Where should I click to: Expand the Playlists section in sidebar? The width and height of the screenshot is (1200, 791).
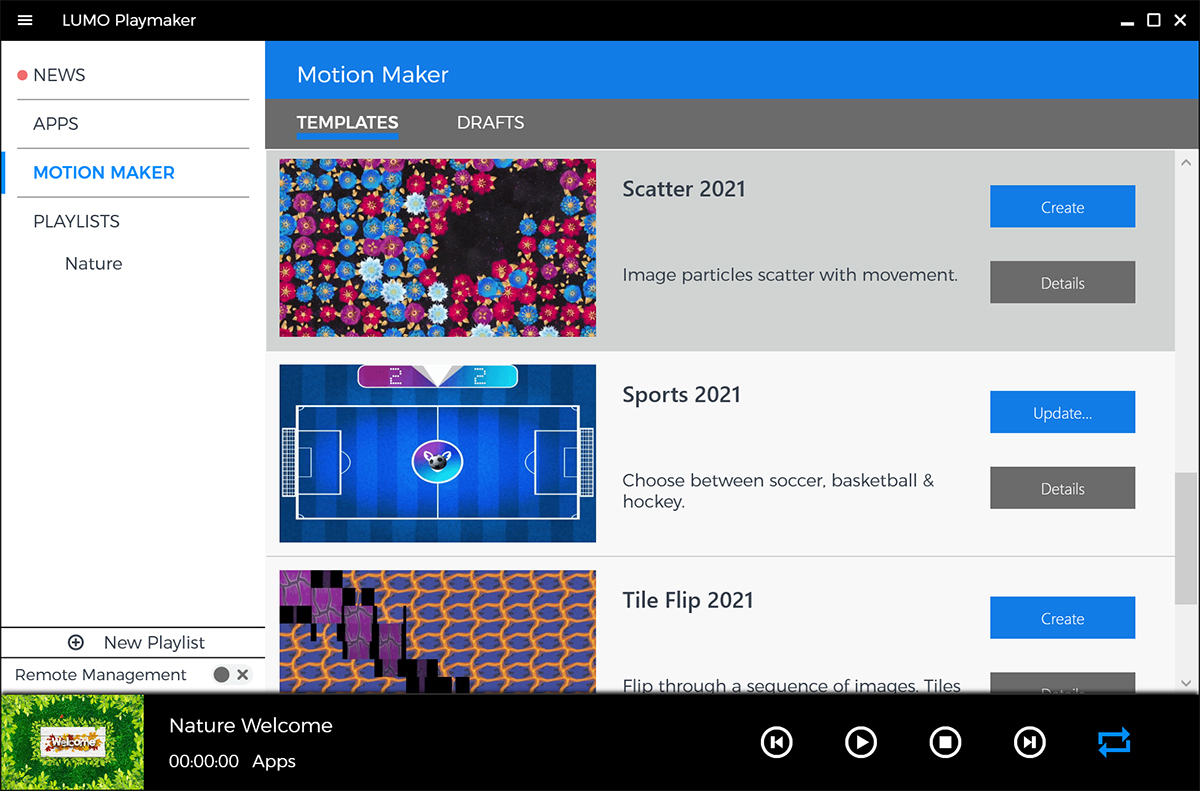pyautogui.click(x=76, y=221)
